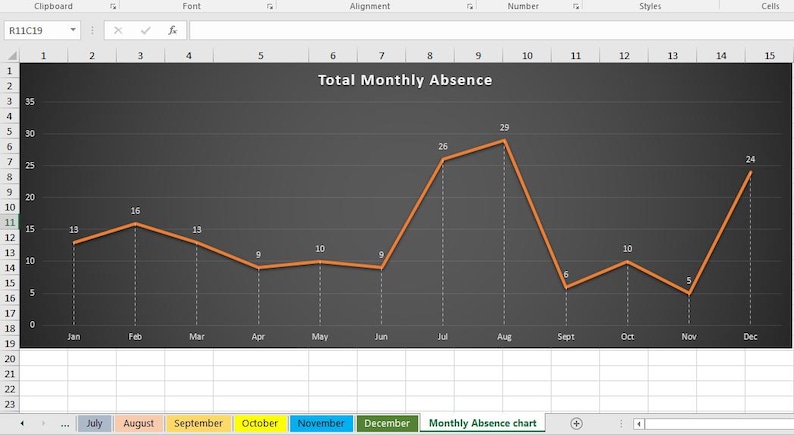Open the Alignment group dialog launcher

point(470,7)
